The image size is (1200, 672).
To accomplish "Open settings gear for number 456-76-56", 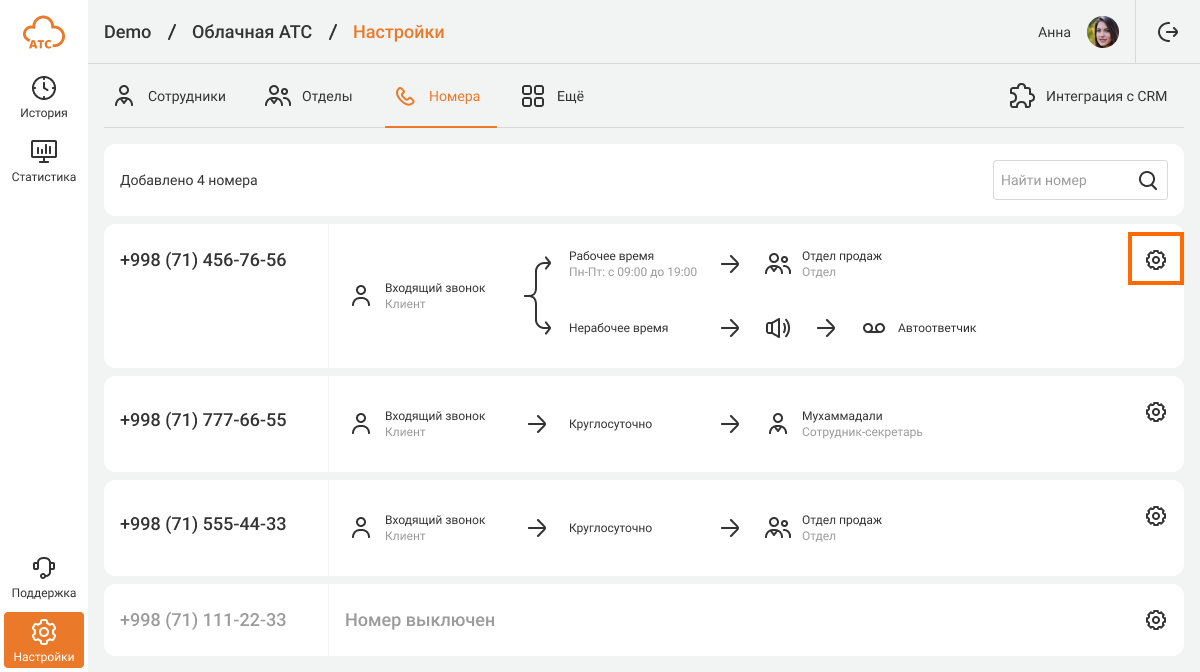I will [x=1156, y=260].
